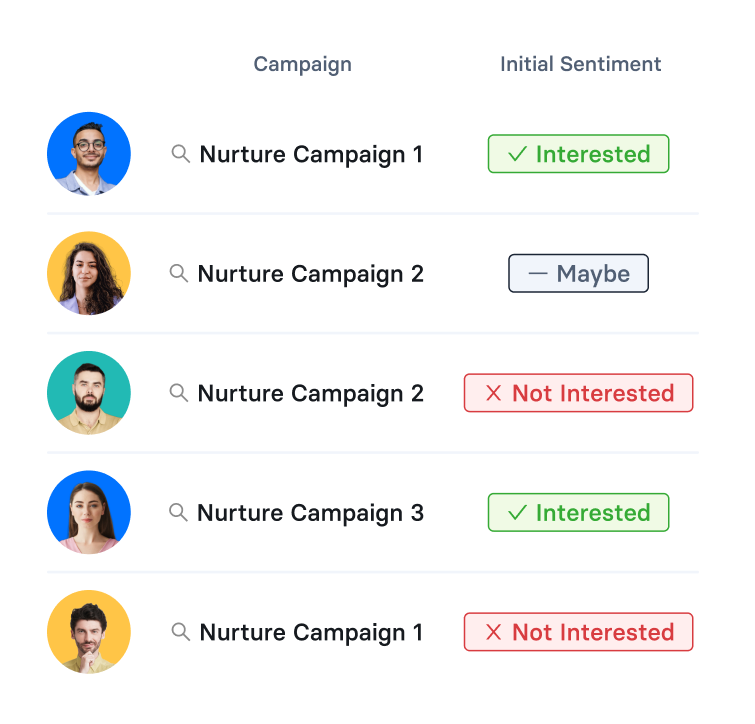This screenshot has width=755, height=724.
Task: Click the search icon in the last row
Action: click(181, 632)
